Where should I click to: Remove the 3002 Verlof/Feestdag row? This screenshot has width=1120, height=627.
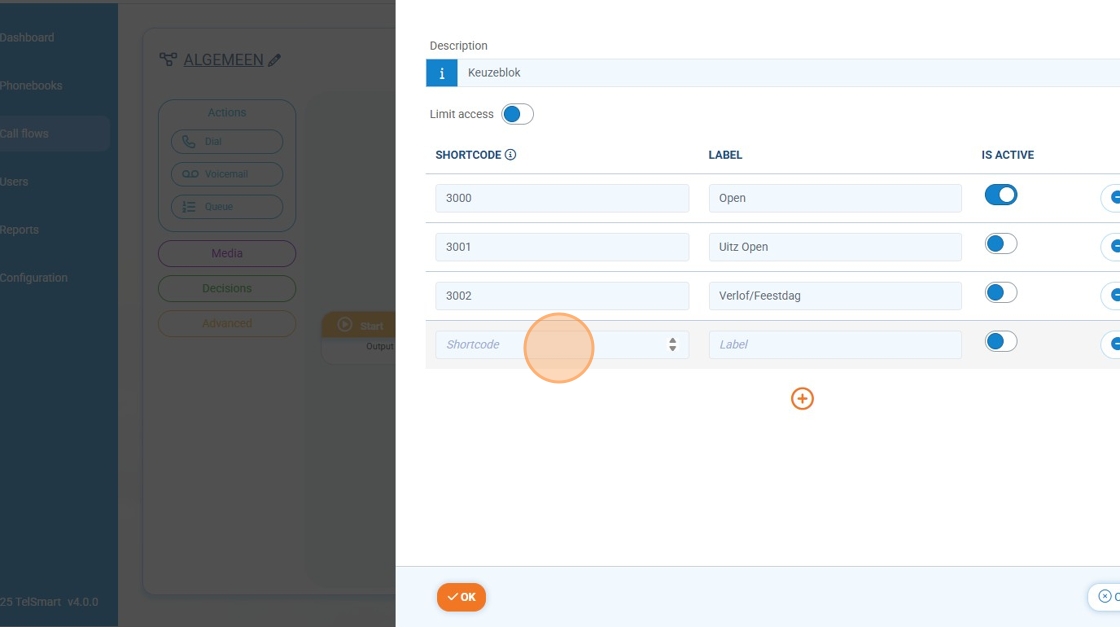point(1112,296)
